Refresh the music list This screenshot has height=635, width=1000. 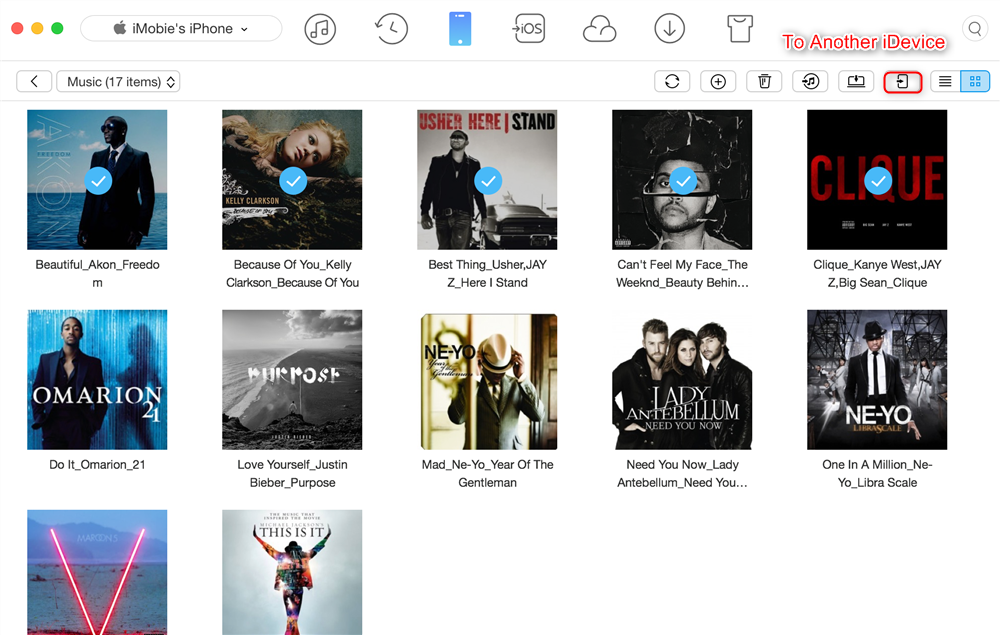pyautogui.click(x=672, y=82)
